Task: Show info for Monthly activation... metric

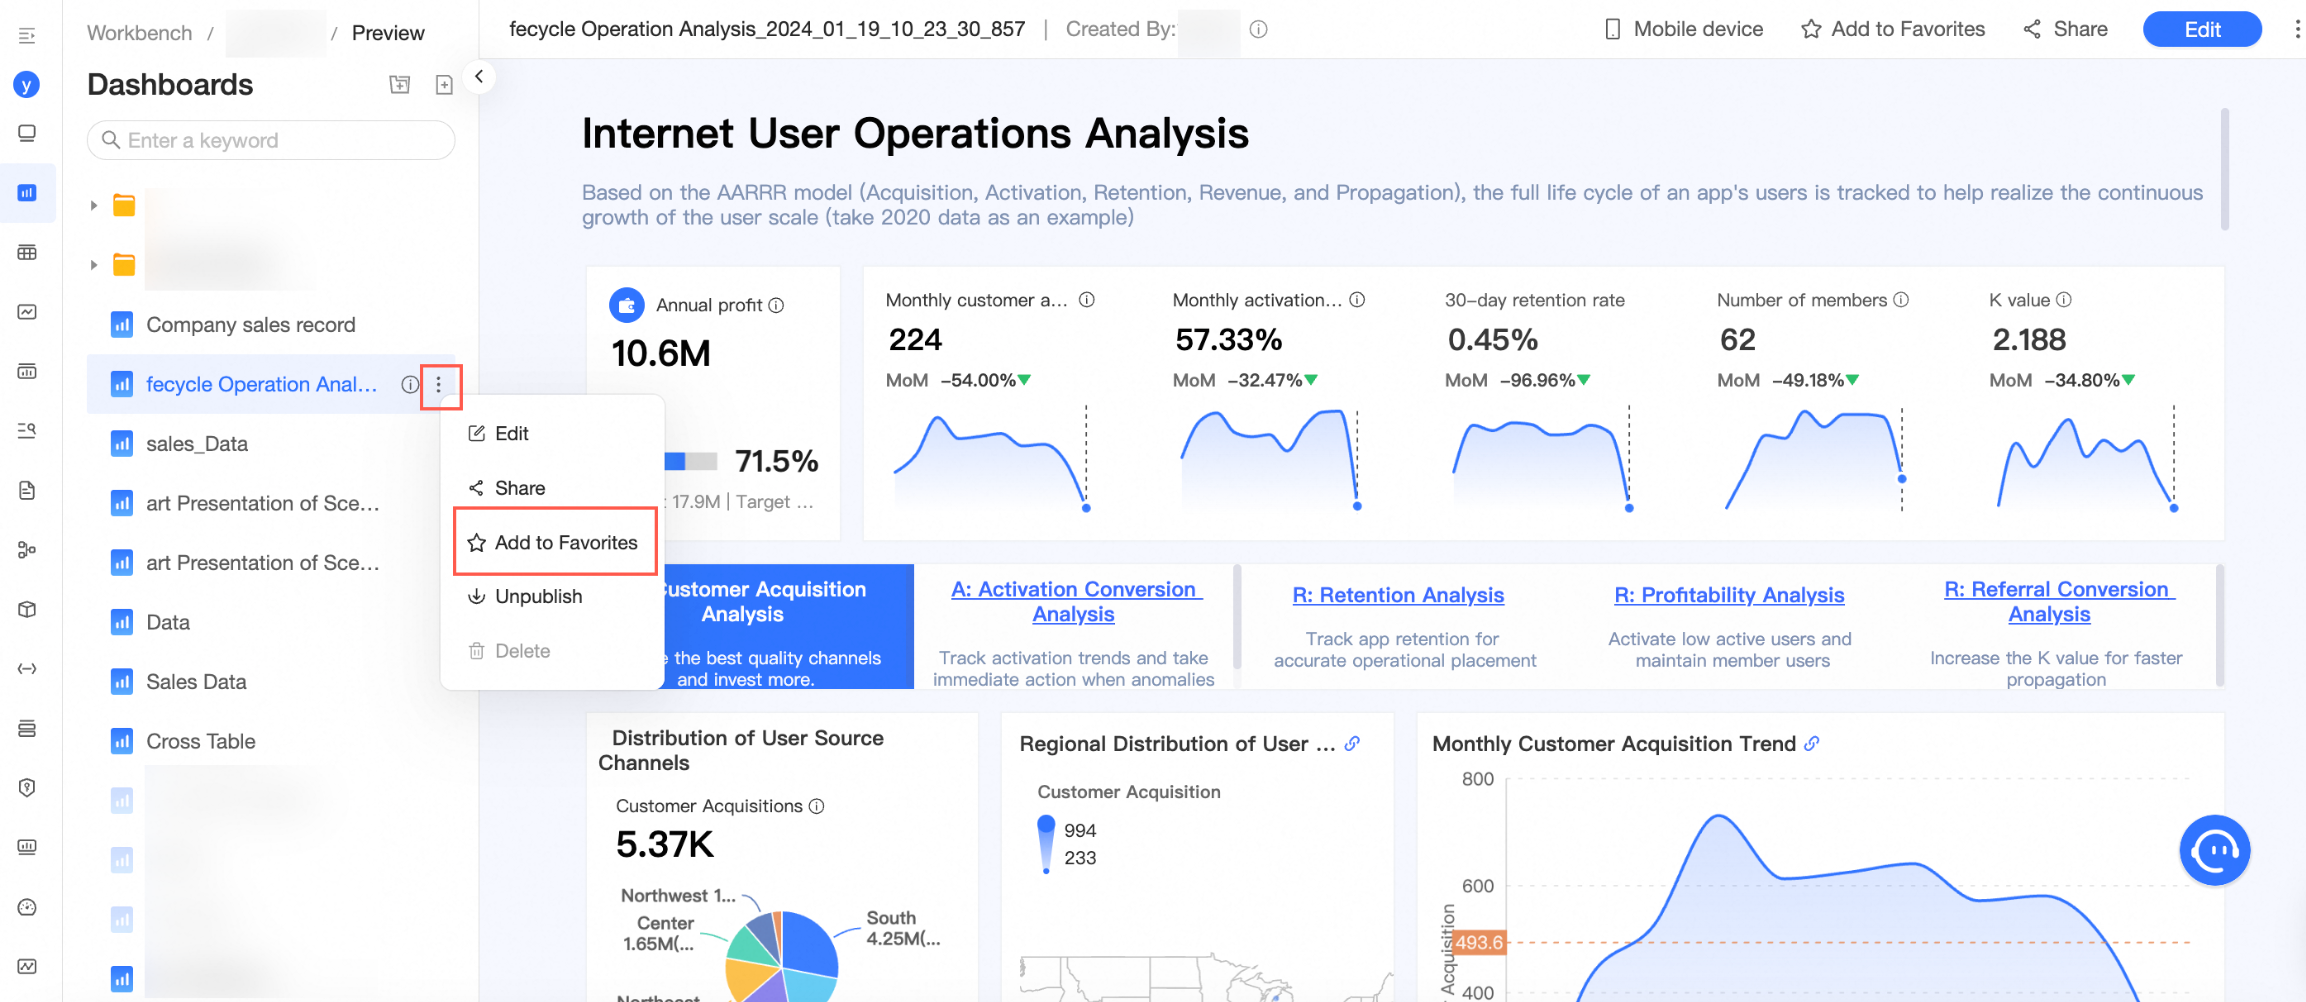Action: tap(1357, 300)
